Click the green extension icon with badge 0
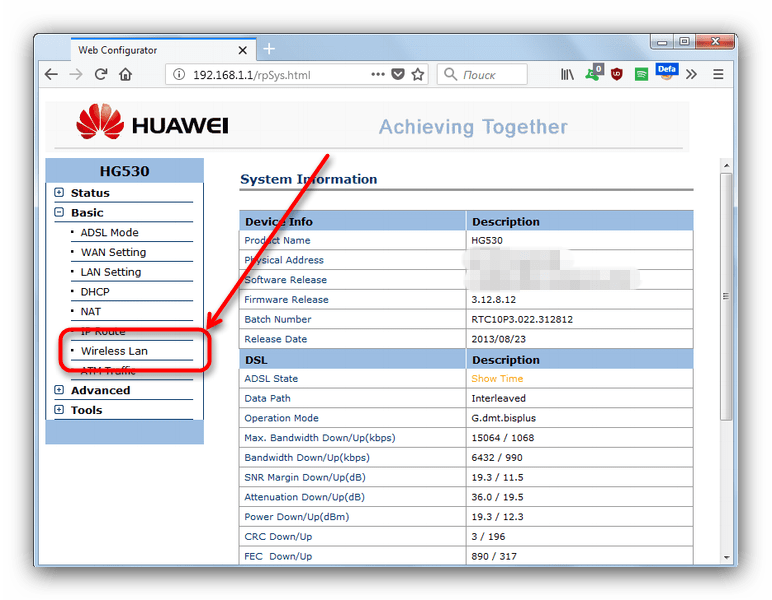Screen dimensions: 772x600 (x=593, y=73)
